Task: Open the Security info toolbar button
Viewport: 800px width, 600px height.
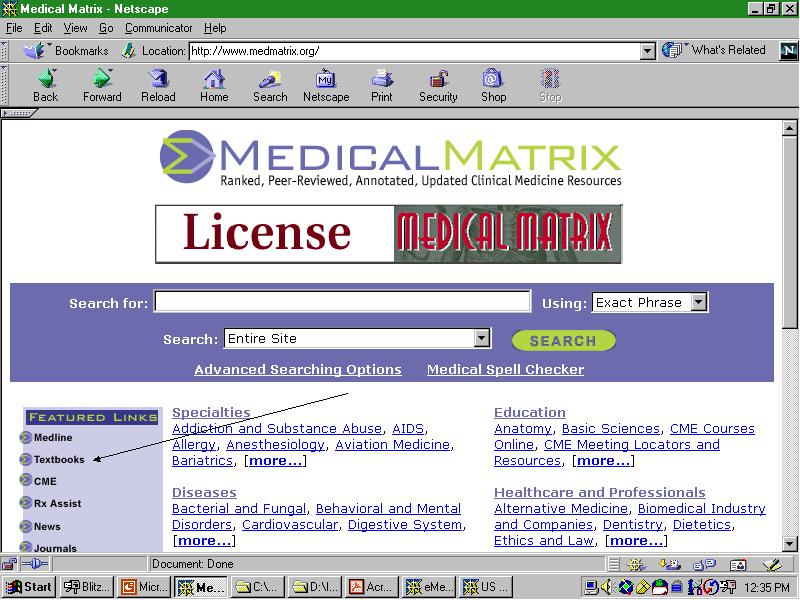Action: point(438,86)
